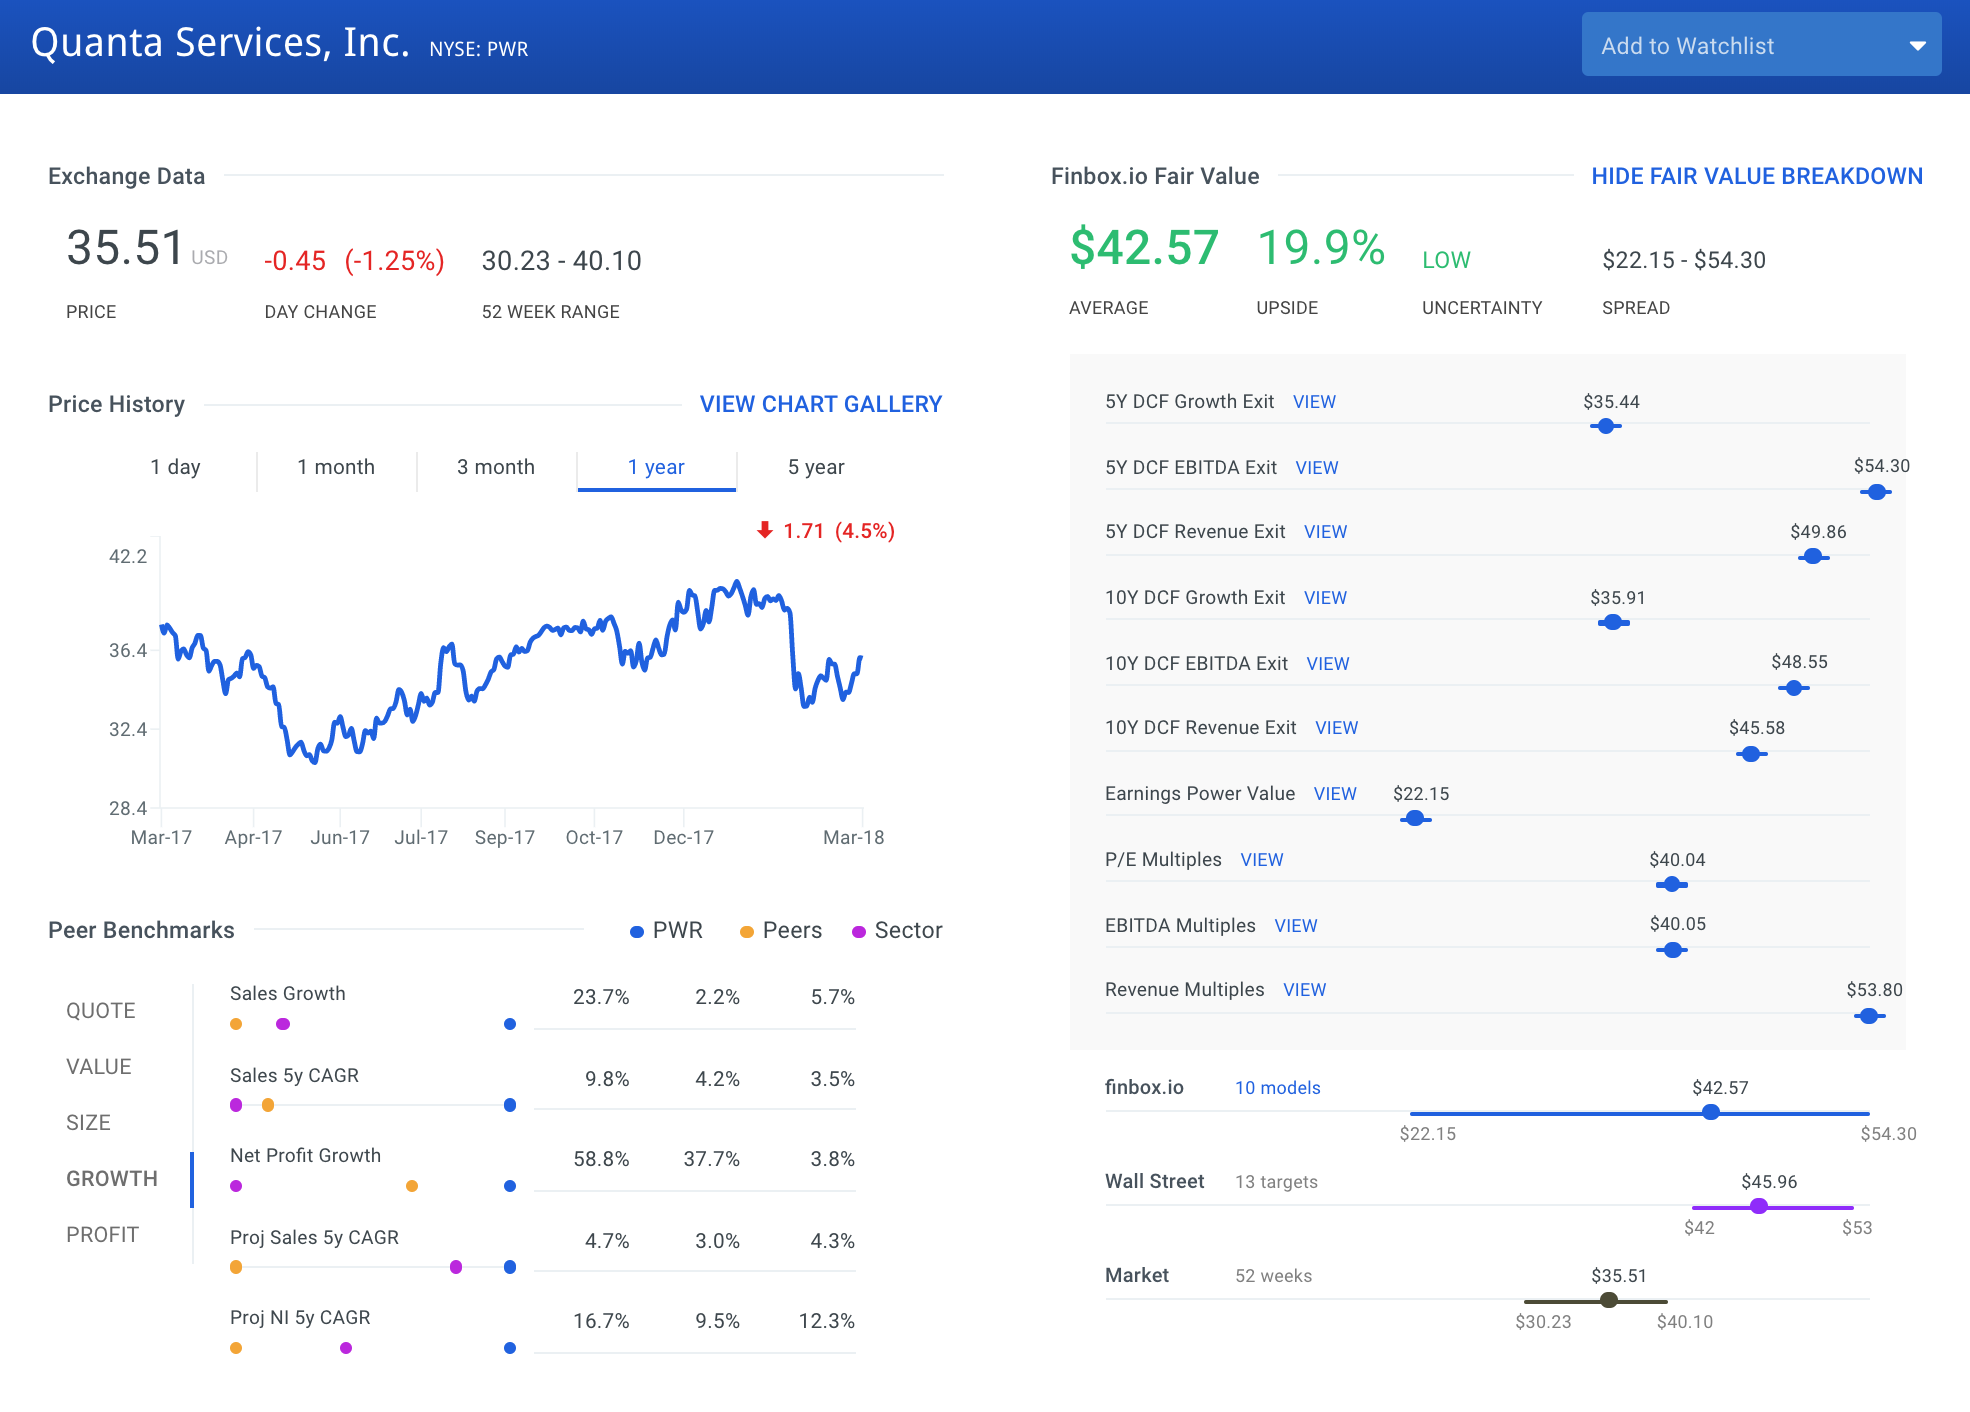Click the 5Y DCF Growth Exit $35.44 marker
This screenshot has width=1970, height=1412.
click(x=1606, y=426)
